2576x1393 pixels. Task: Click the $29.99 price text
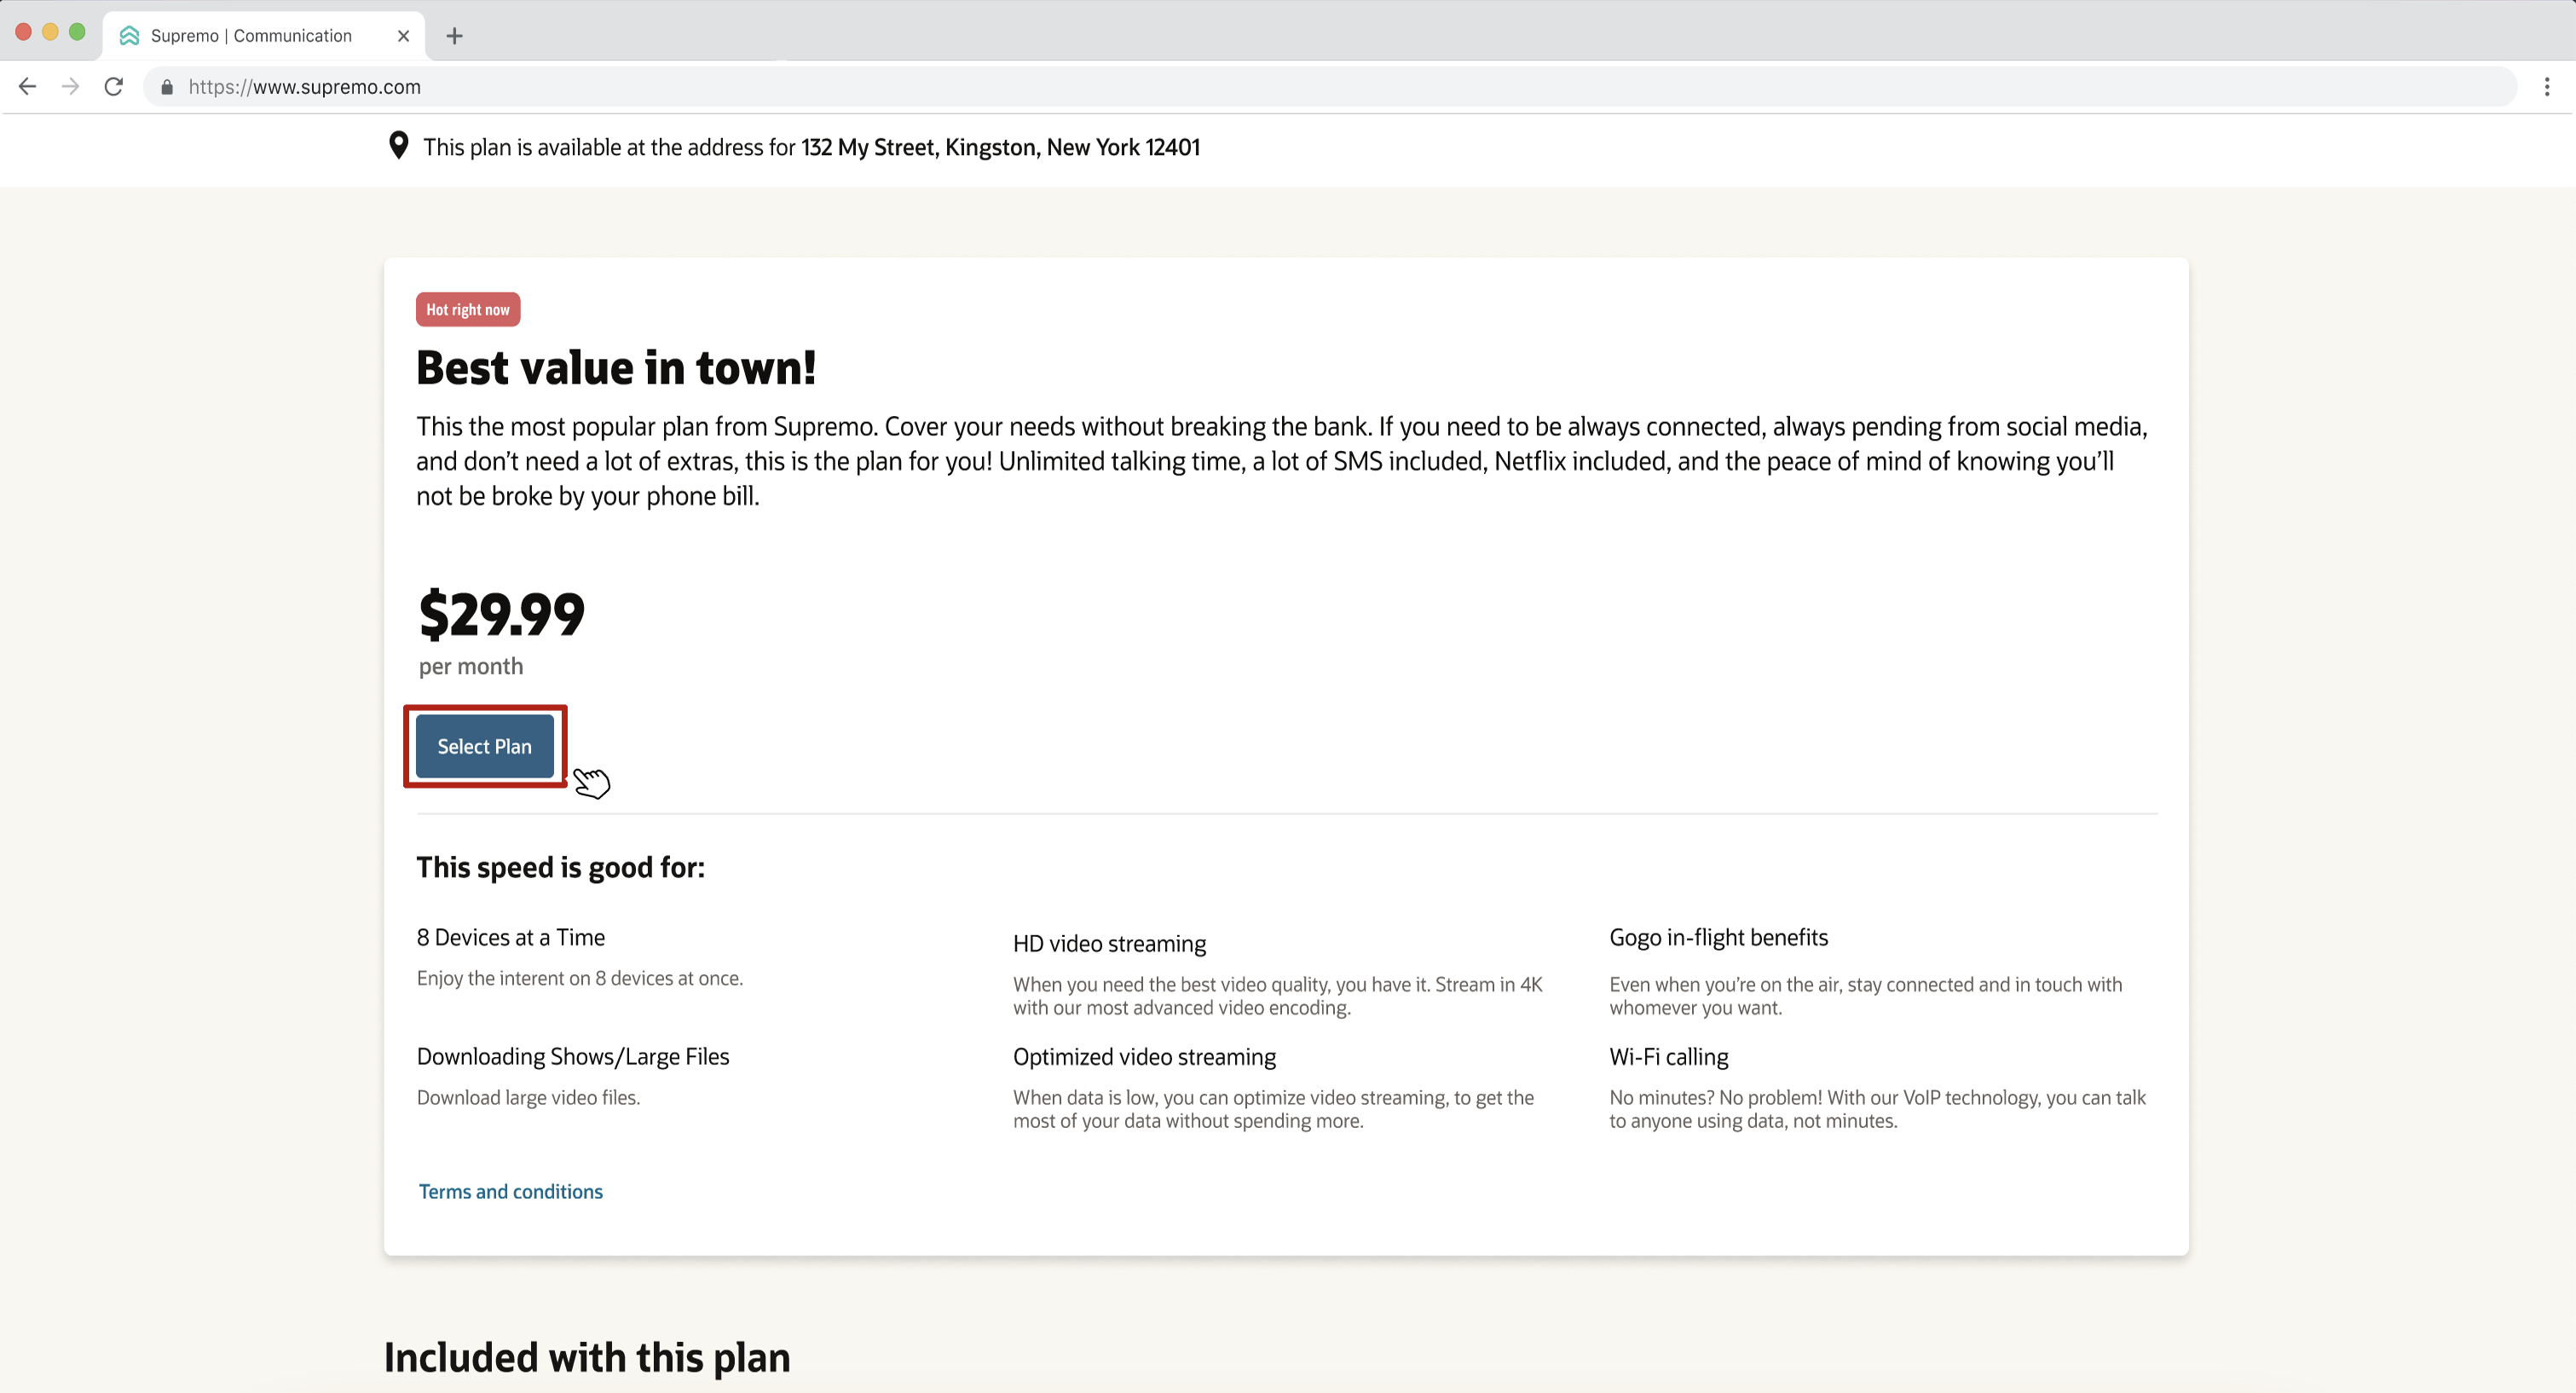500,613
